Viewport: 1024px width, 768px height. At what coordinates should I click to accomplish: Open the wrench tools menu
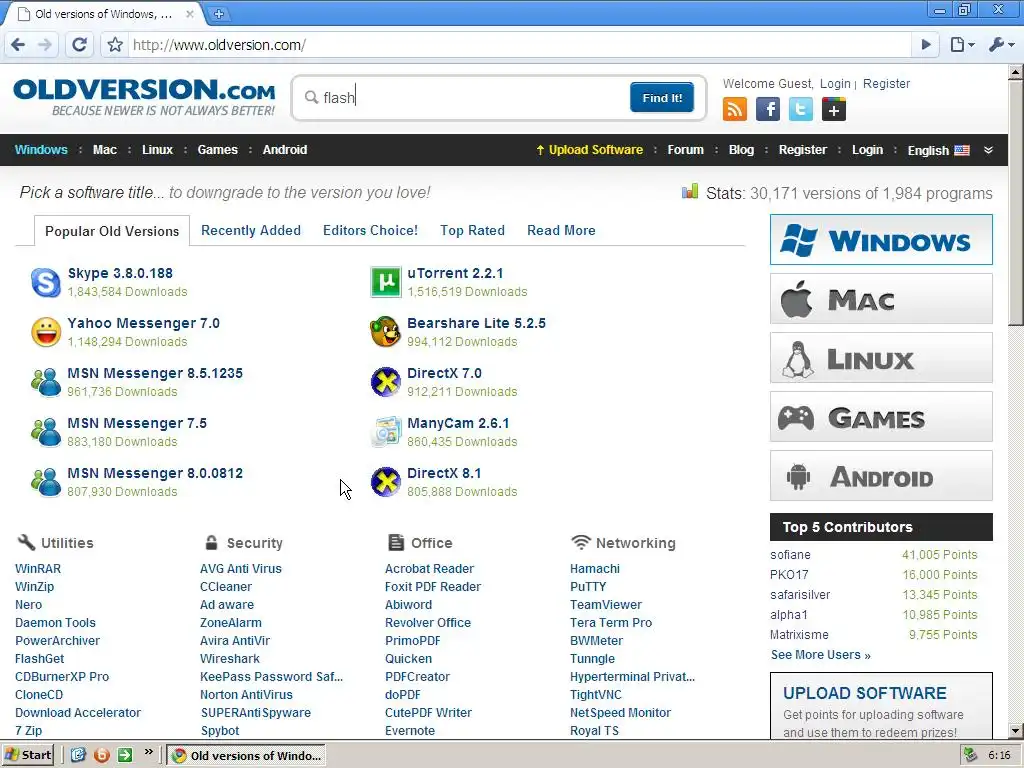pyautogui.click(x=1000, y=44)
